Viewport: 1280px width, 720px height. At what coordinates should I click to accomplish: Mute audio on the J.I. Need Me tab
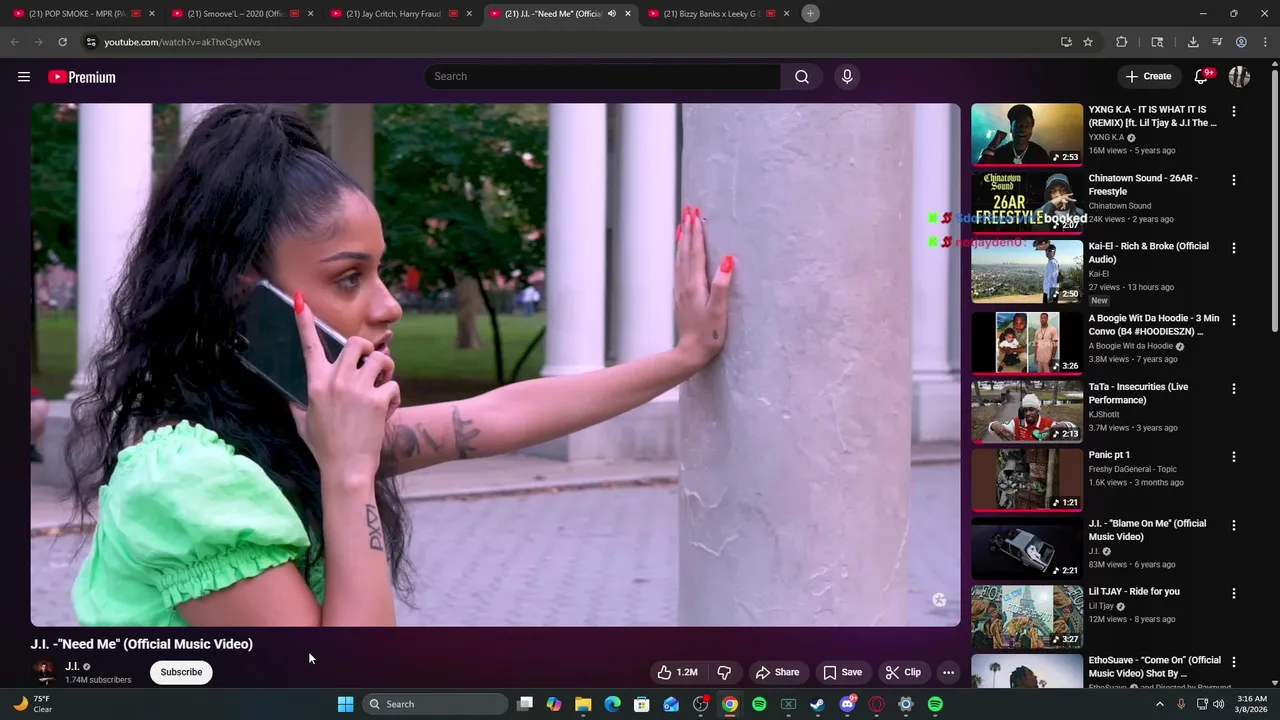(x=611, y=14)
